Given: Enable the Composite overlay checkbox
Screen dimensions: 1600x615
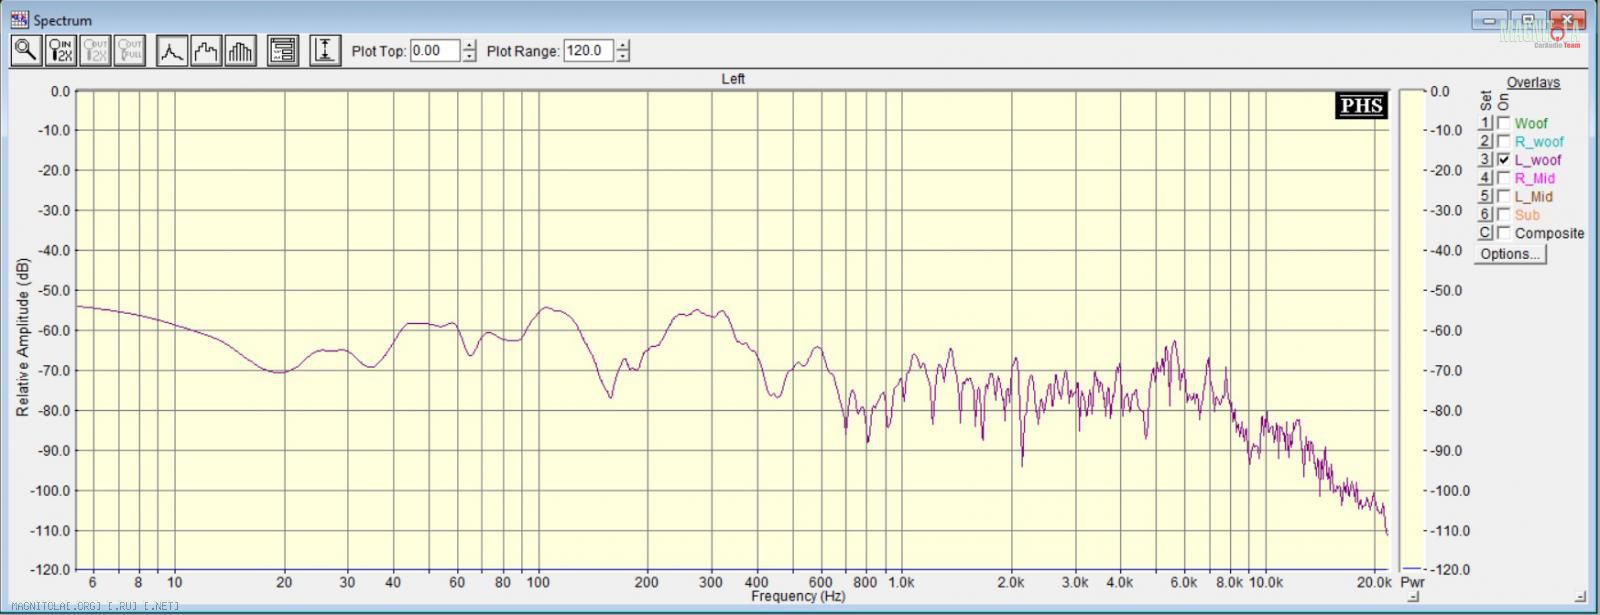Looking at the screenshot, I should pos(1503,233).
